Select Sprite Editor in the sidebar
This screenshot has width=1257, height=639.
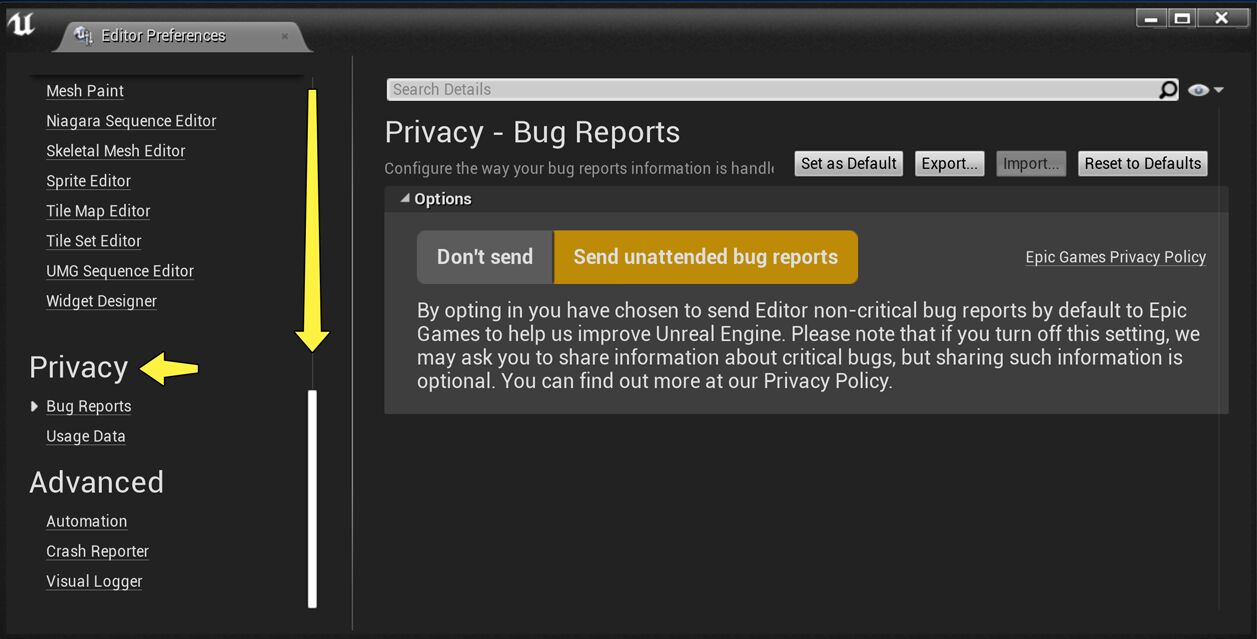click(88, 181)
